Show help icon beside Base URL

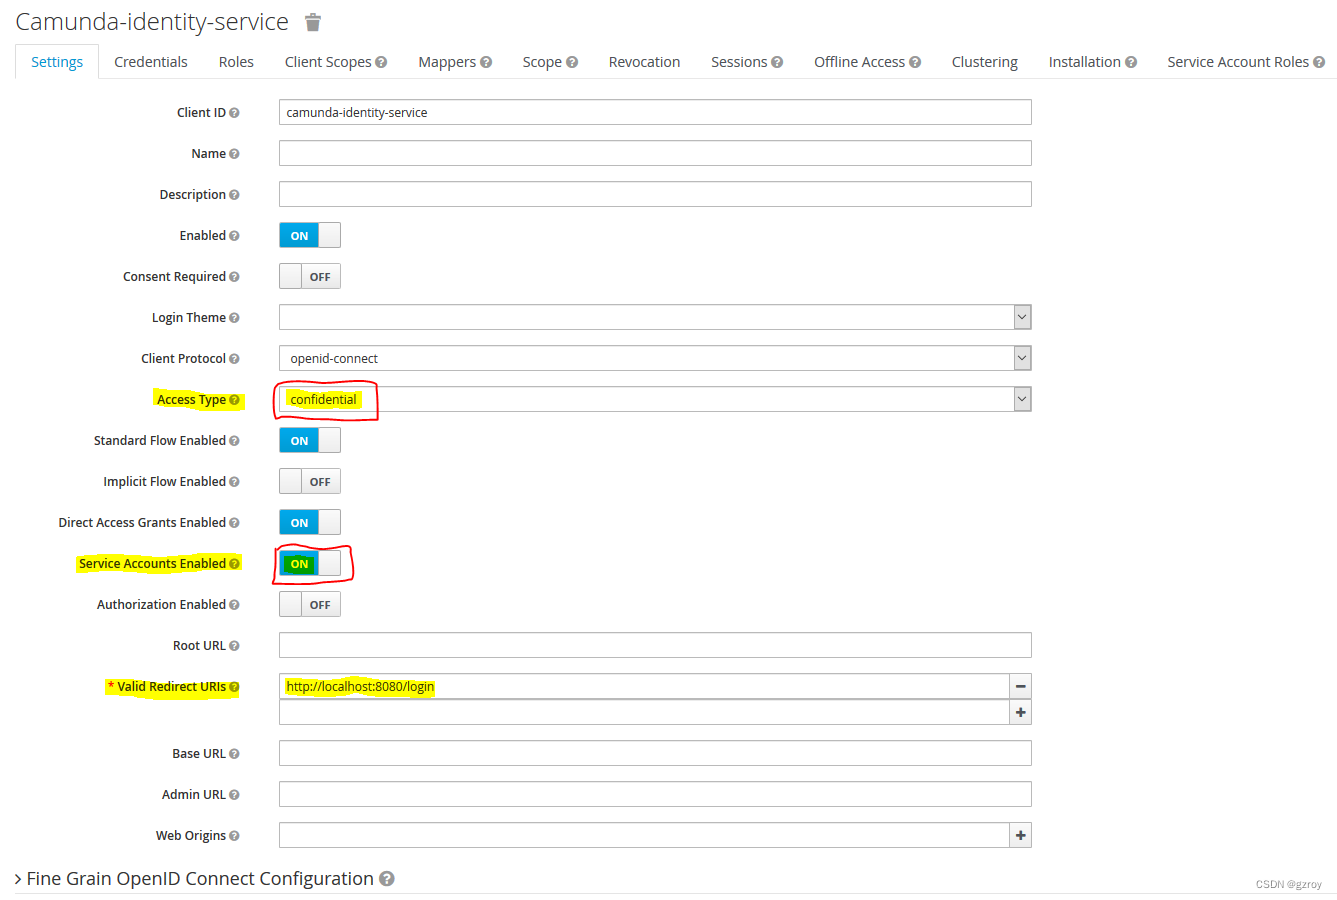tap(234, 754)
